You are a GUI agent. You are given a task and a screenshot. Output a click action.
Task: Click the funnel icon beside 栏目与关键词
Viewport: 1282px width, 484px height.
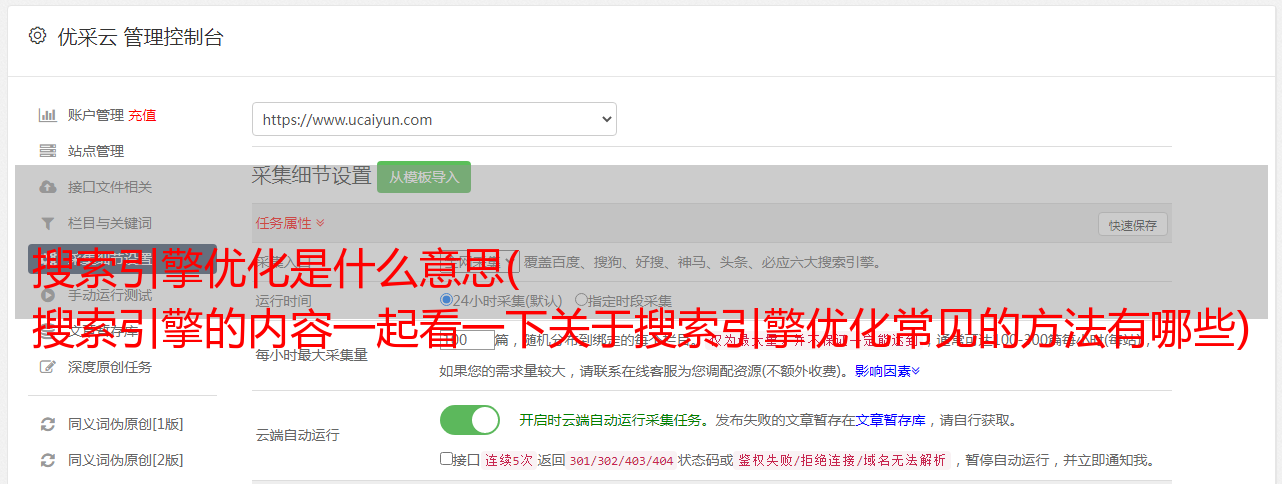point(47,223)
